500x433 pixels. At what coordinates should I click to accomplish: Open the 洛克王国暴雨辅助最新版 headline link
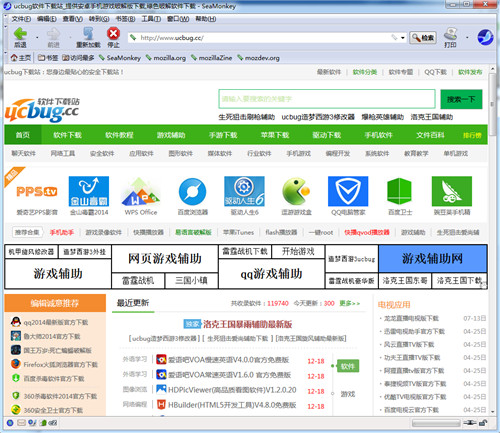pos(248,324)
